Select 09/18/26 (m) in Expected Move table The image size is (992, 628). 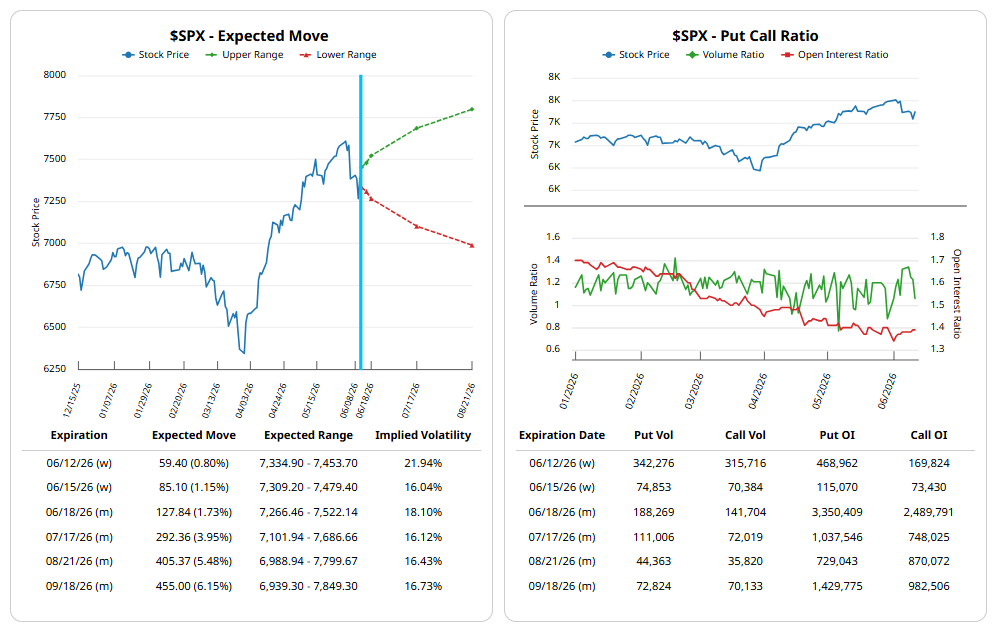79,586
